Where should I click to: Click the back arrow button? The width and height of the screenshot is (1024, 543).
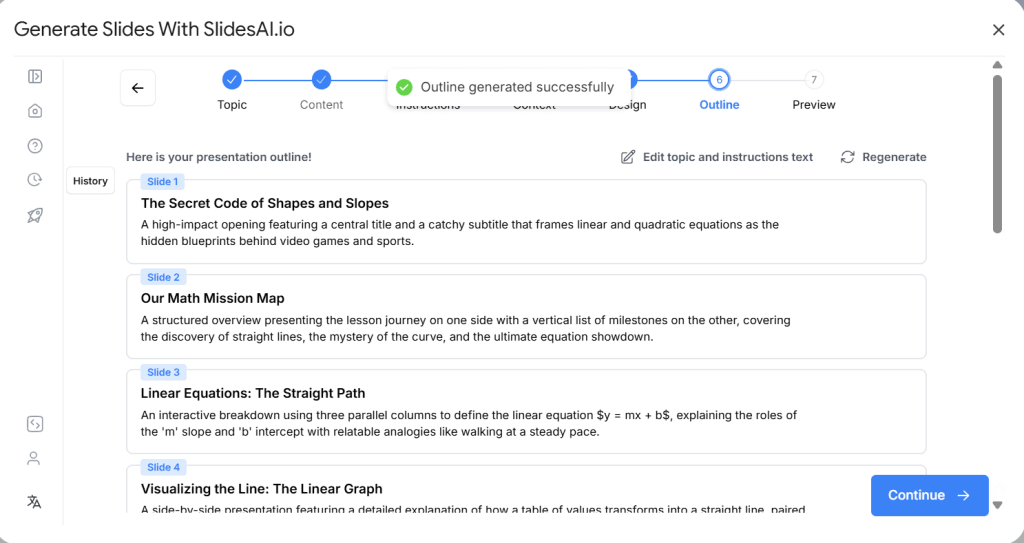pyautogui.click(x=138, y=88)
